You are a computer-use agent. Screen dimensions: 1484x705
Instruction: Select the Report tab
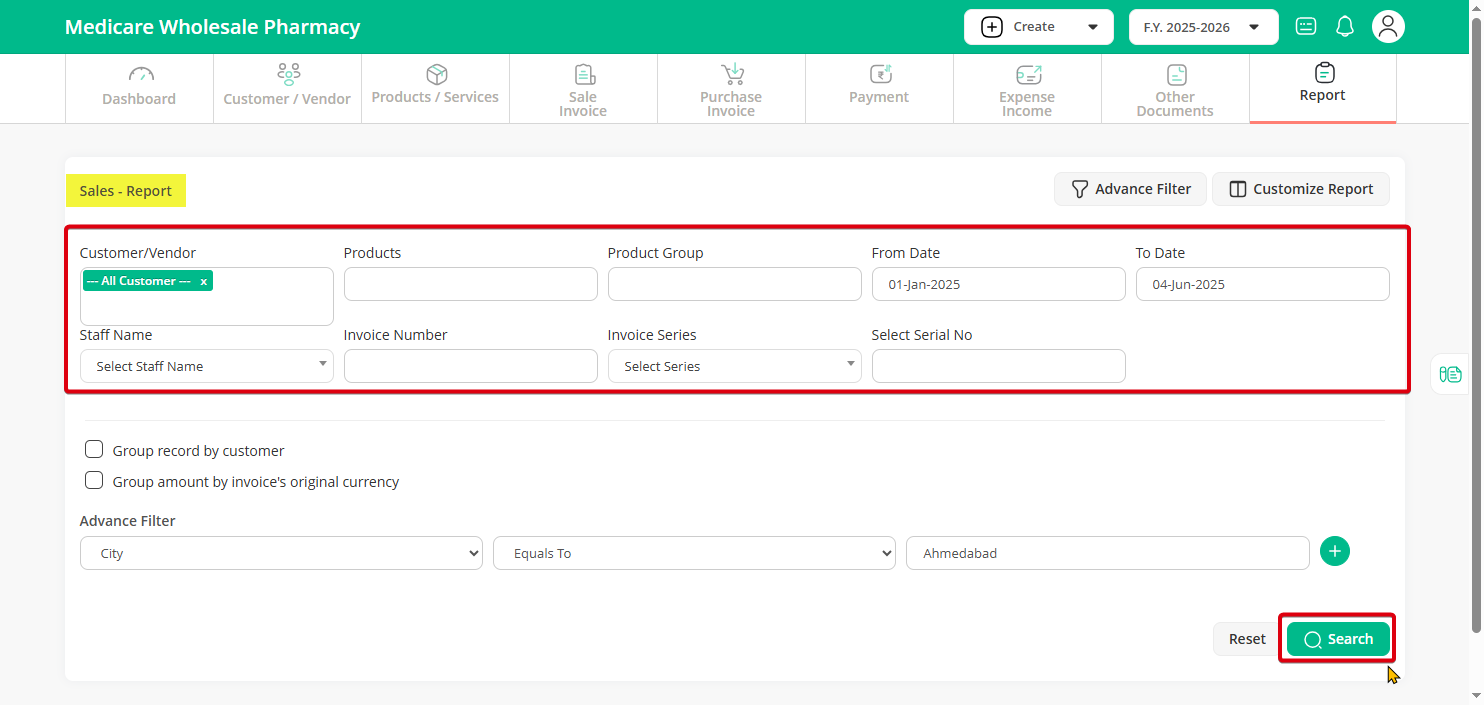[1323, 88]
